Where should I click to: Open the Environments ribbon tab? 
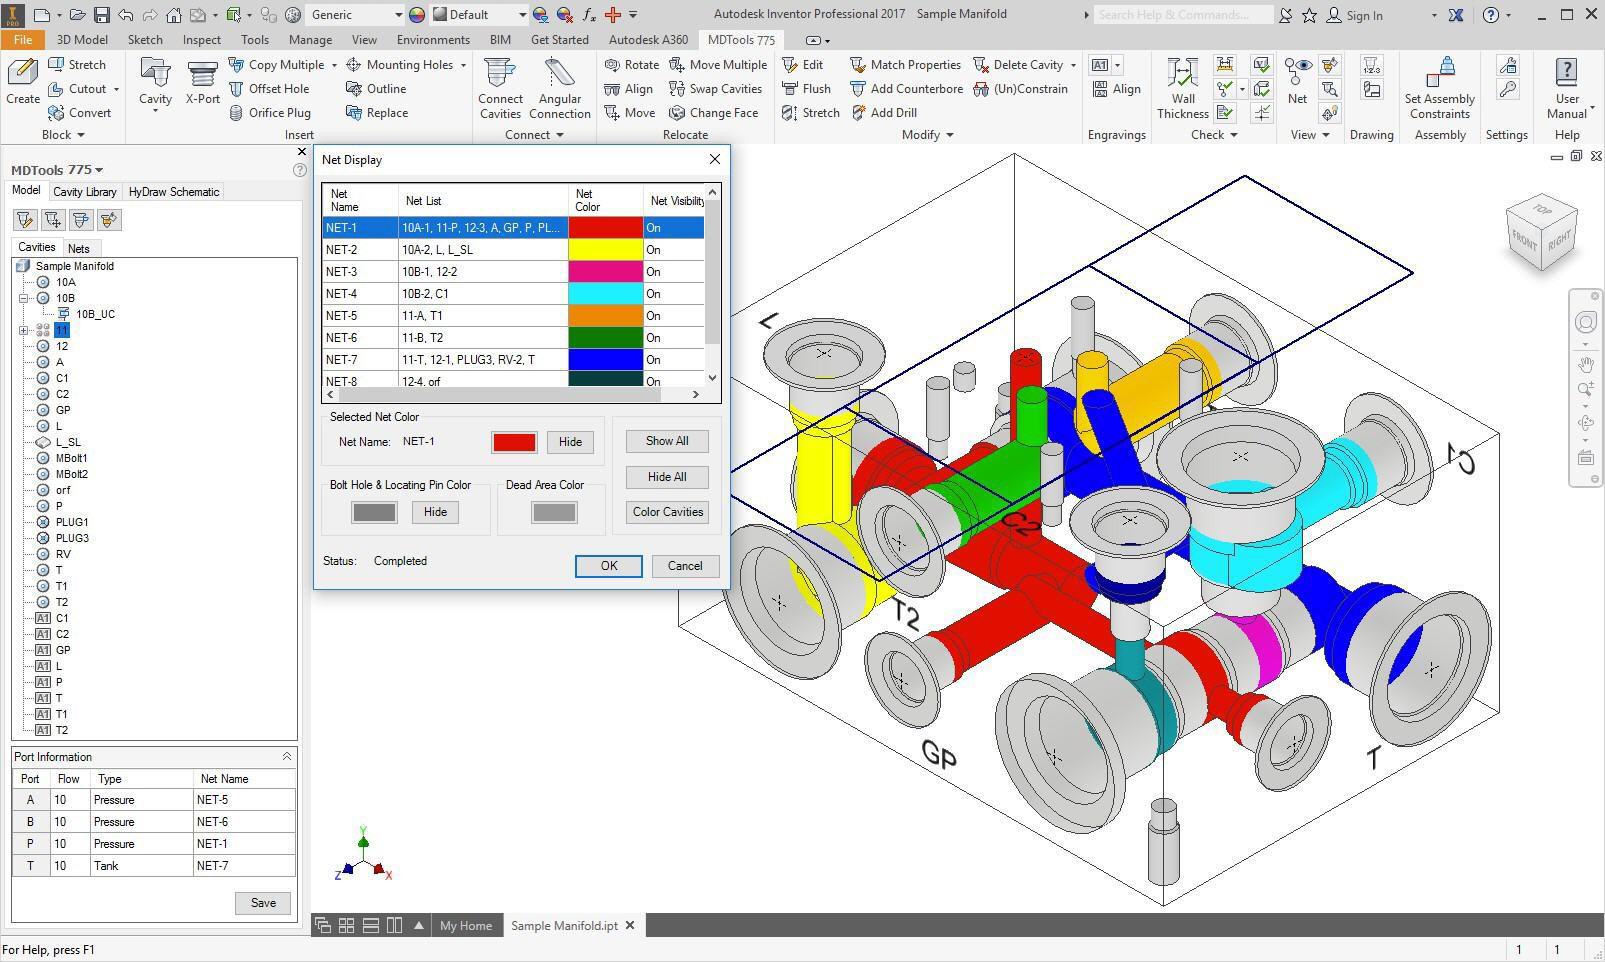tap(433, 40)
